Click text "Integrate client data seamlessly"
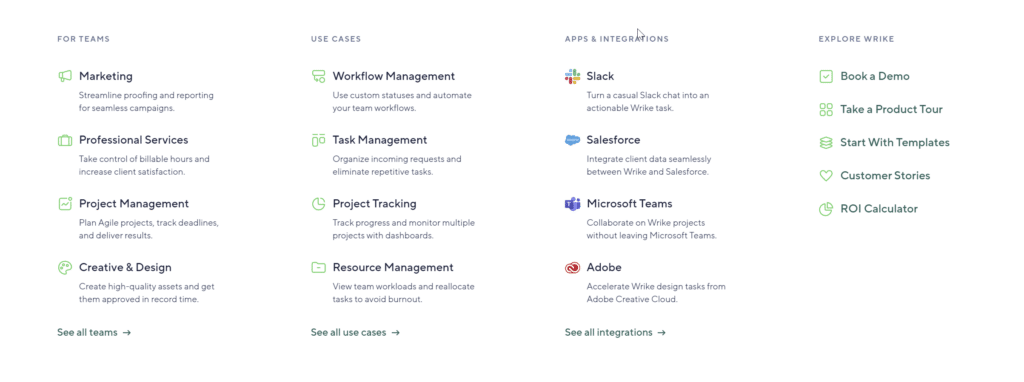 tap(649, 159)
